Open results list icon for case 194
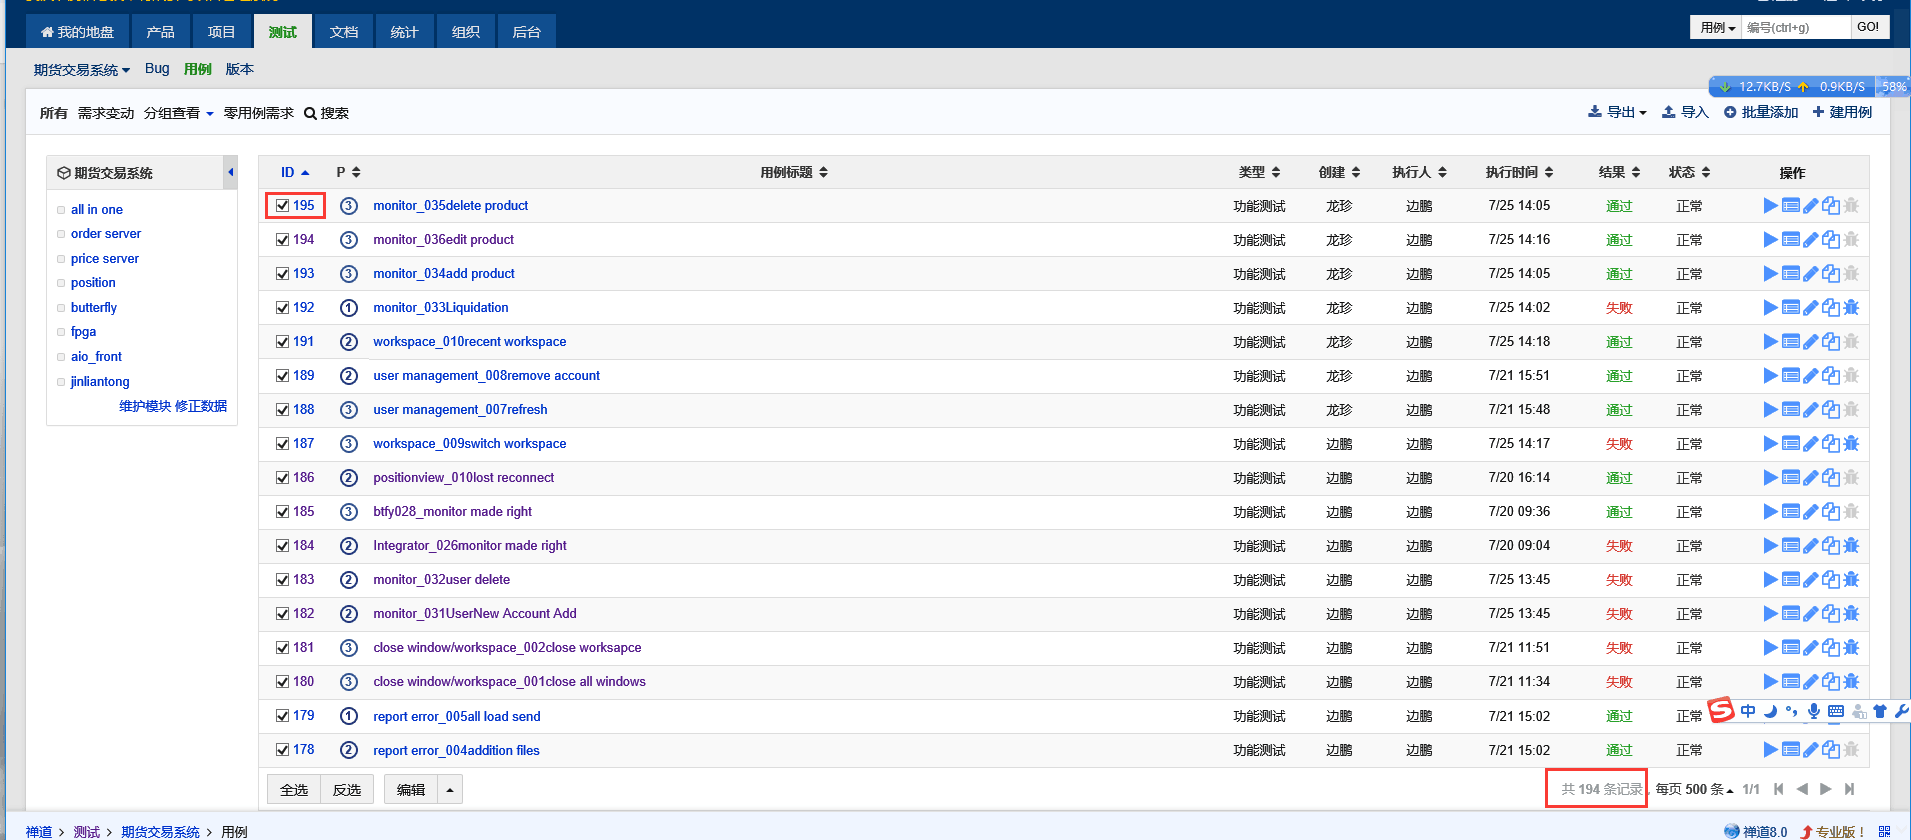 [x=1790, y=240]
